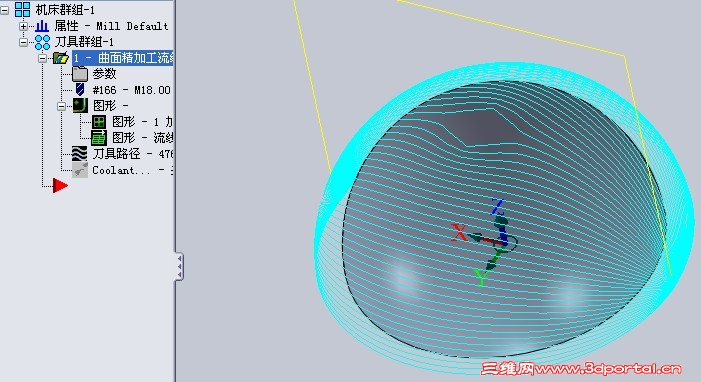Click the red X axis label
This screenshot has width=701, height=382.
459,233
